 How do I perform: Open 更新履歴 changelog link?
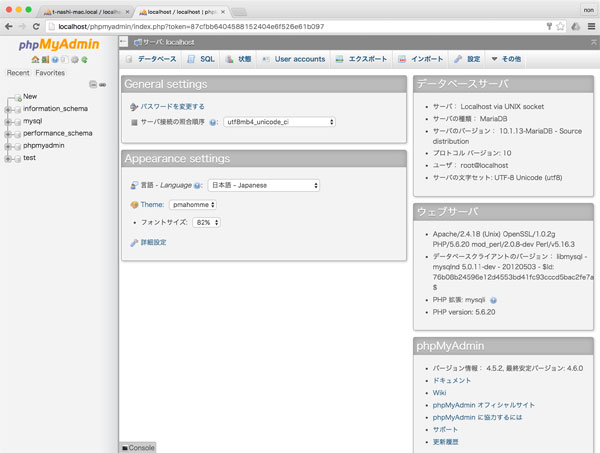coord(445,442)
